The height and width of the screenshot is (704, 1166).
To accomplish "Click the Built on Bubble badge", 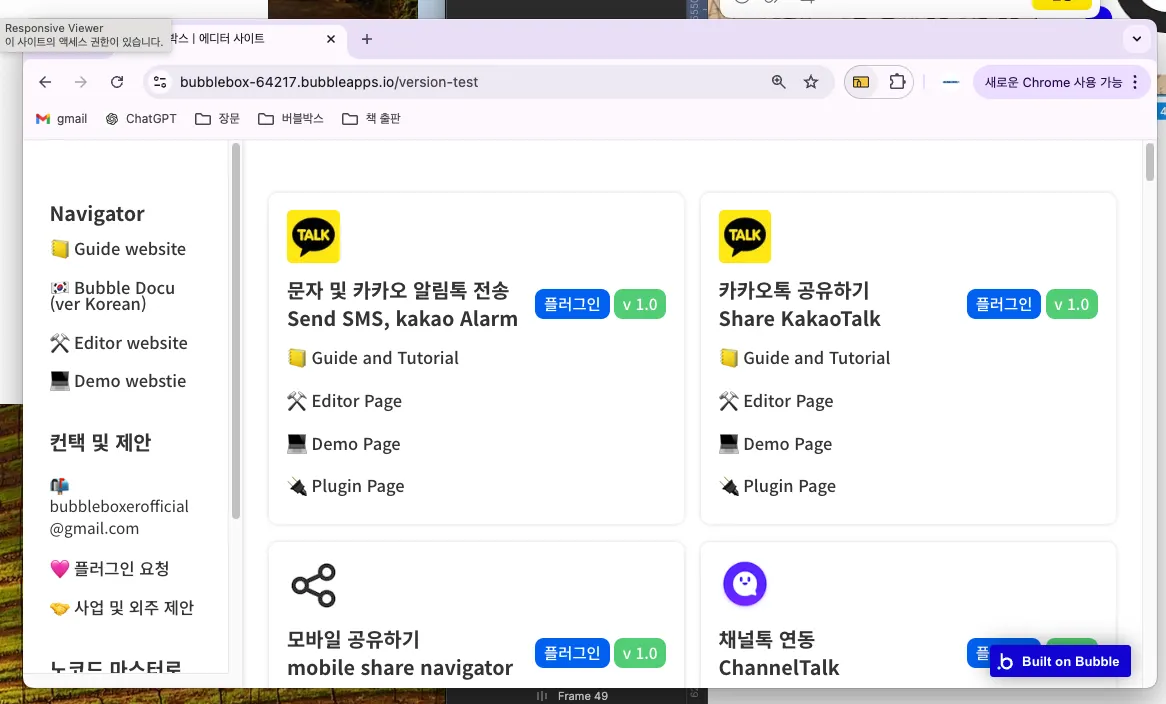I will (1060, 661).
